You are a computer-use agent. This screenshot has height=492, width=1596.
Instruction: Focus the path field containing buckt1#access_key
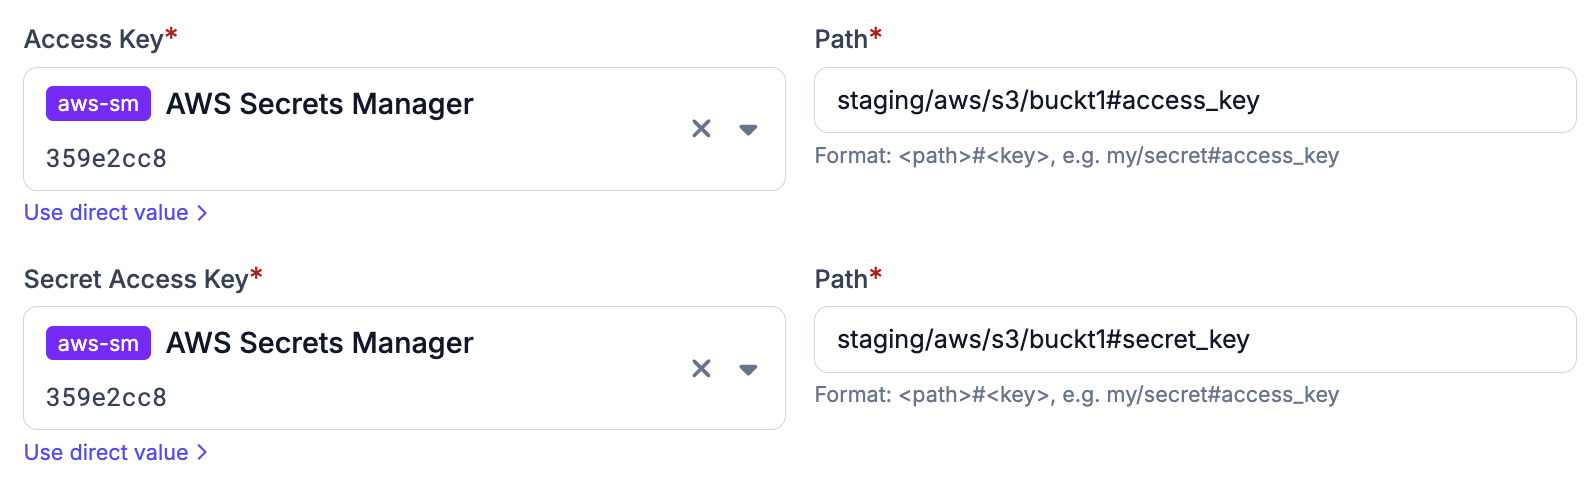point(1195,100)
